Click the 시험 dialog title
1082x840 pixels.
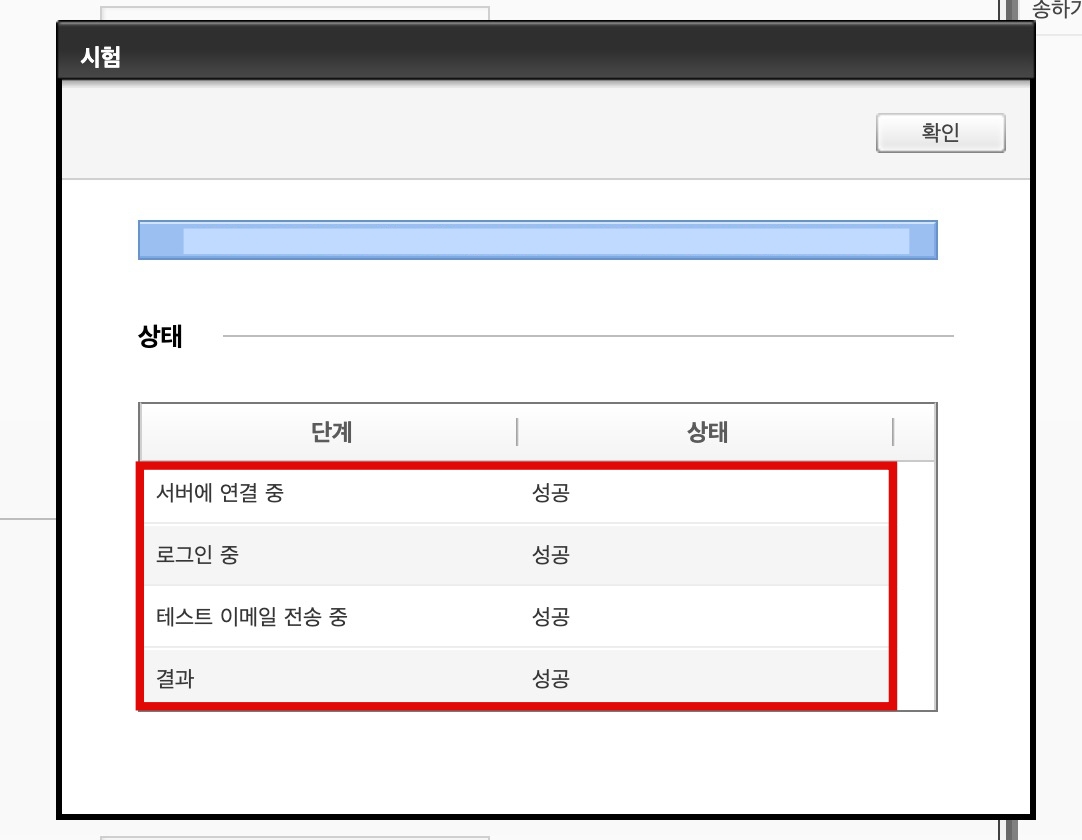tap(101, 56)
